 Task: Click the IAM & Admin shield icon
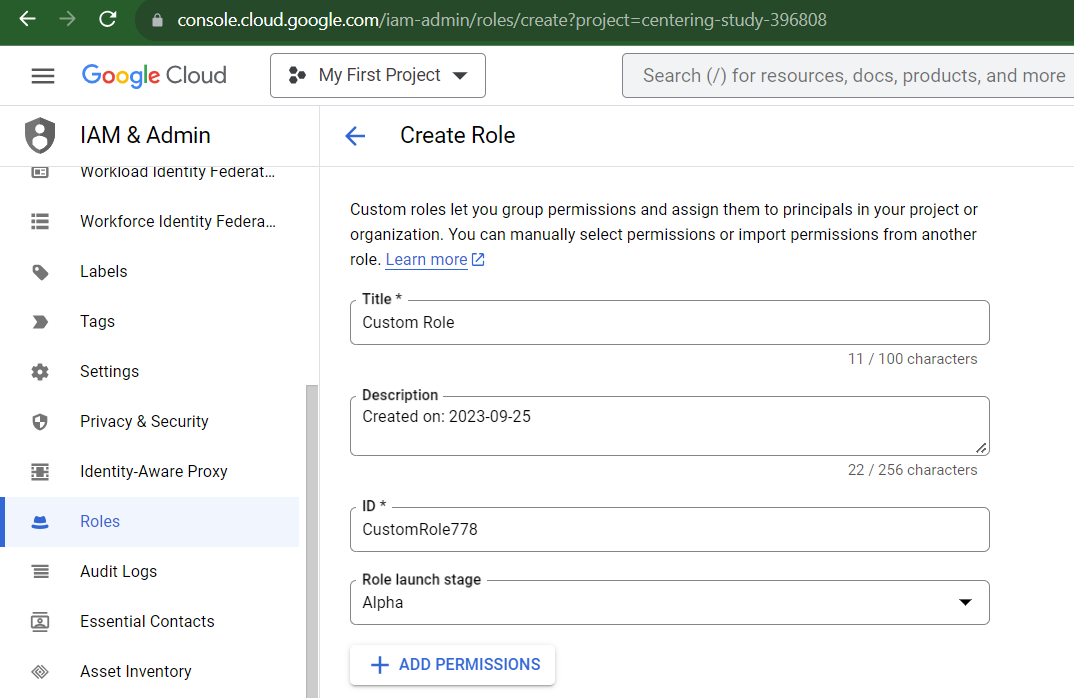[x=40, y=135]
